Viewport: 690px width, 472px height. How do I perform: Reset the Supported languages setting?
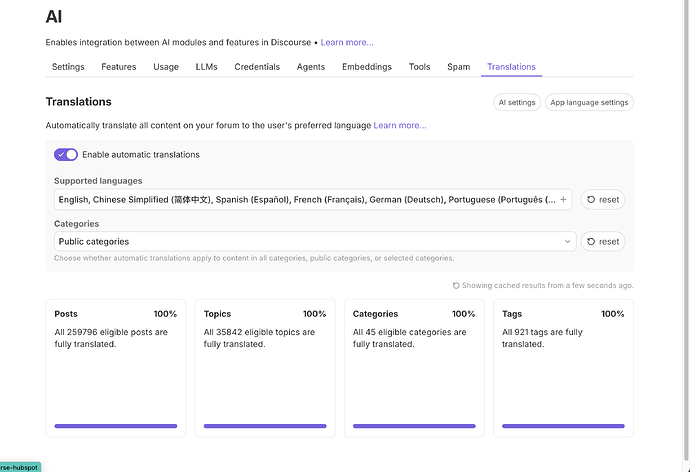(x=603, y=199)
